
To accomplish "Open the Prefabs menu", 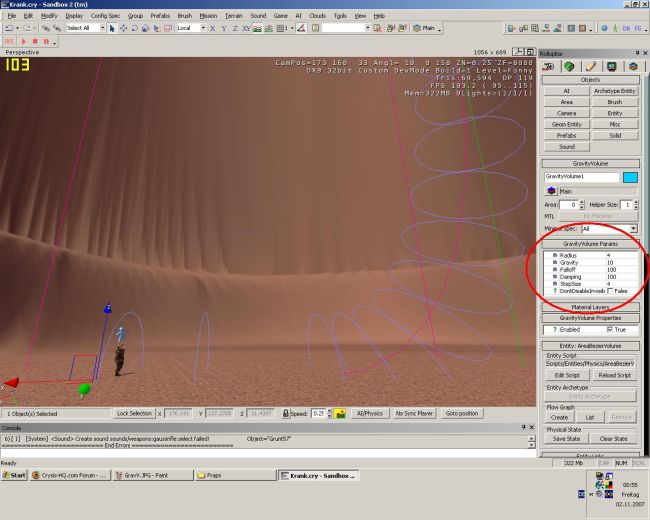I will (160, 16).
